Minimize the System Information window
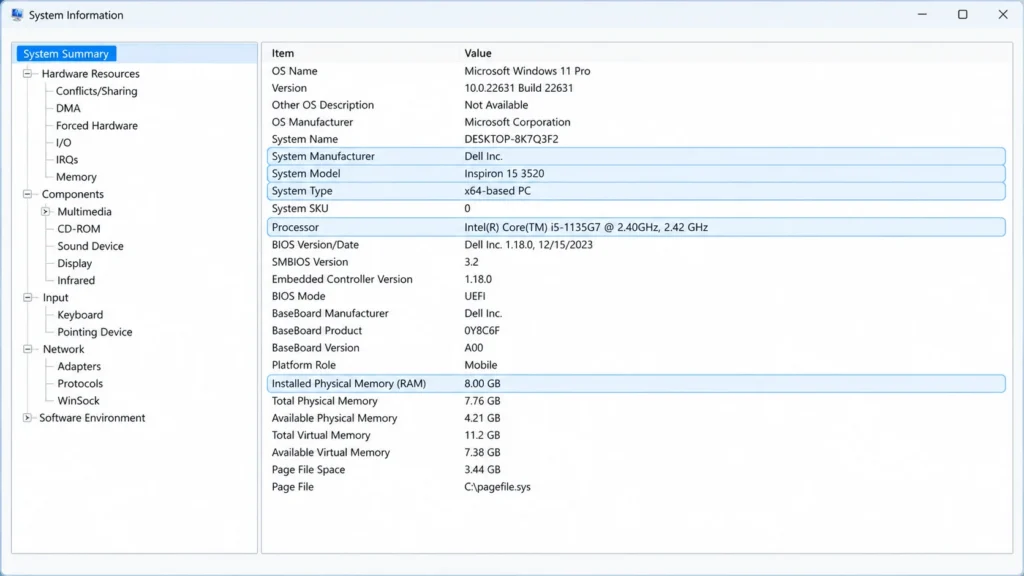Image resolution: width=1024 pixels, height=576 pixels. click(x=922, y=14)
